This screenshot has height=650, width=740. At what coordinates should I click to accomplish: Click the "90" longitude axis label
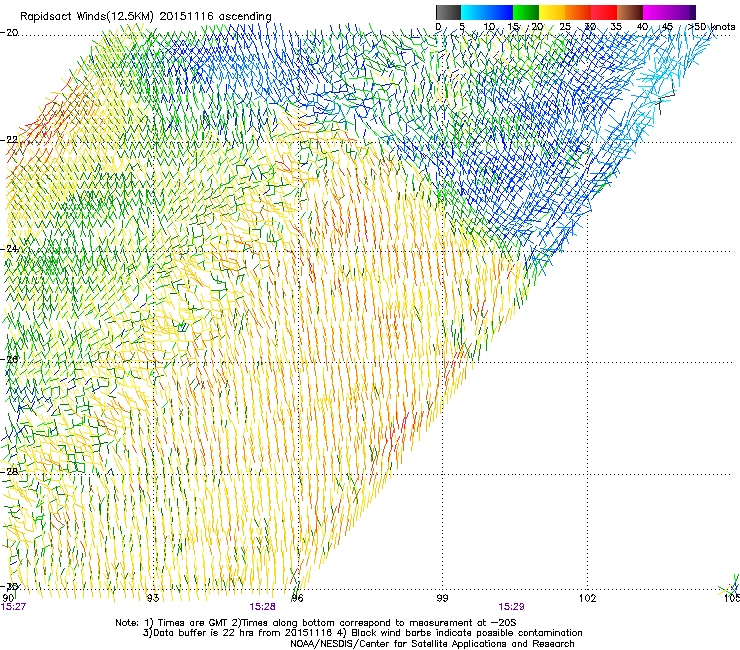pos(8,598)
